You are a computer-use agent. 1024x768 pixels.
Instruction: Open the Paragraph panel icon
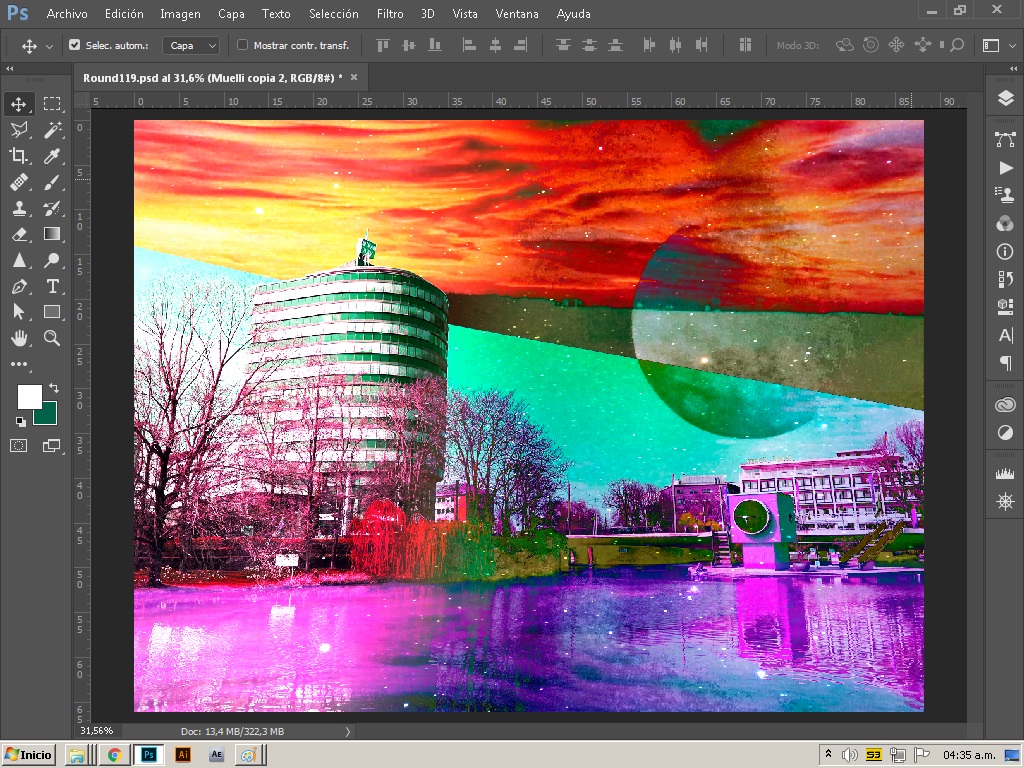tap(1005, 362)
